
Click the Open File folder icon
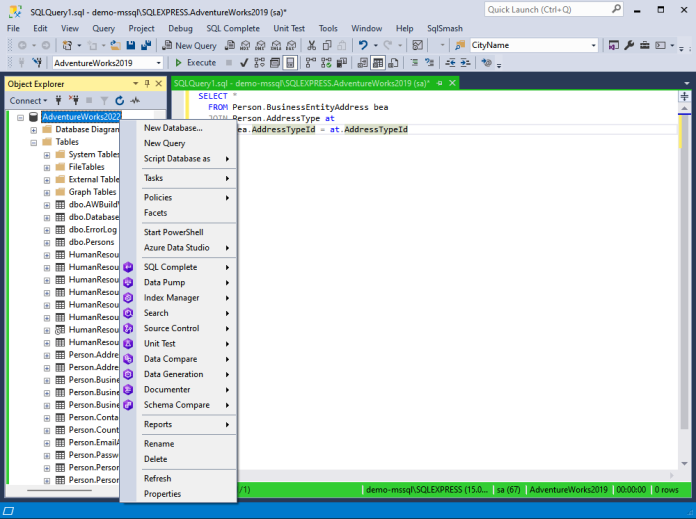click(115, 45)
